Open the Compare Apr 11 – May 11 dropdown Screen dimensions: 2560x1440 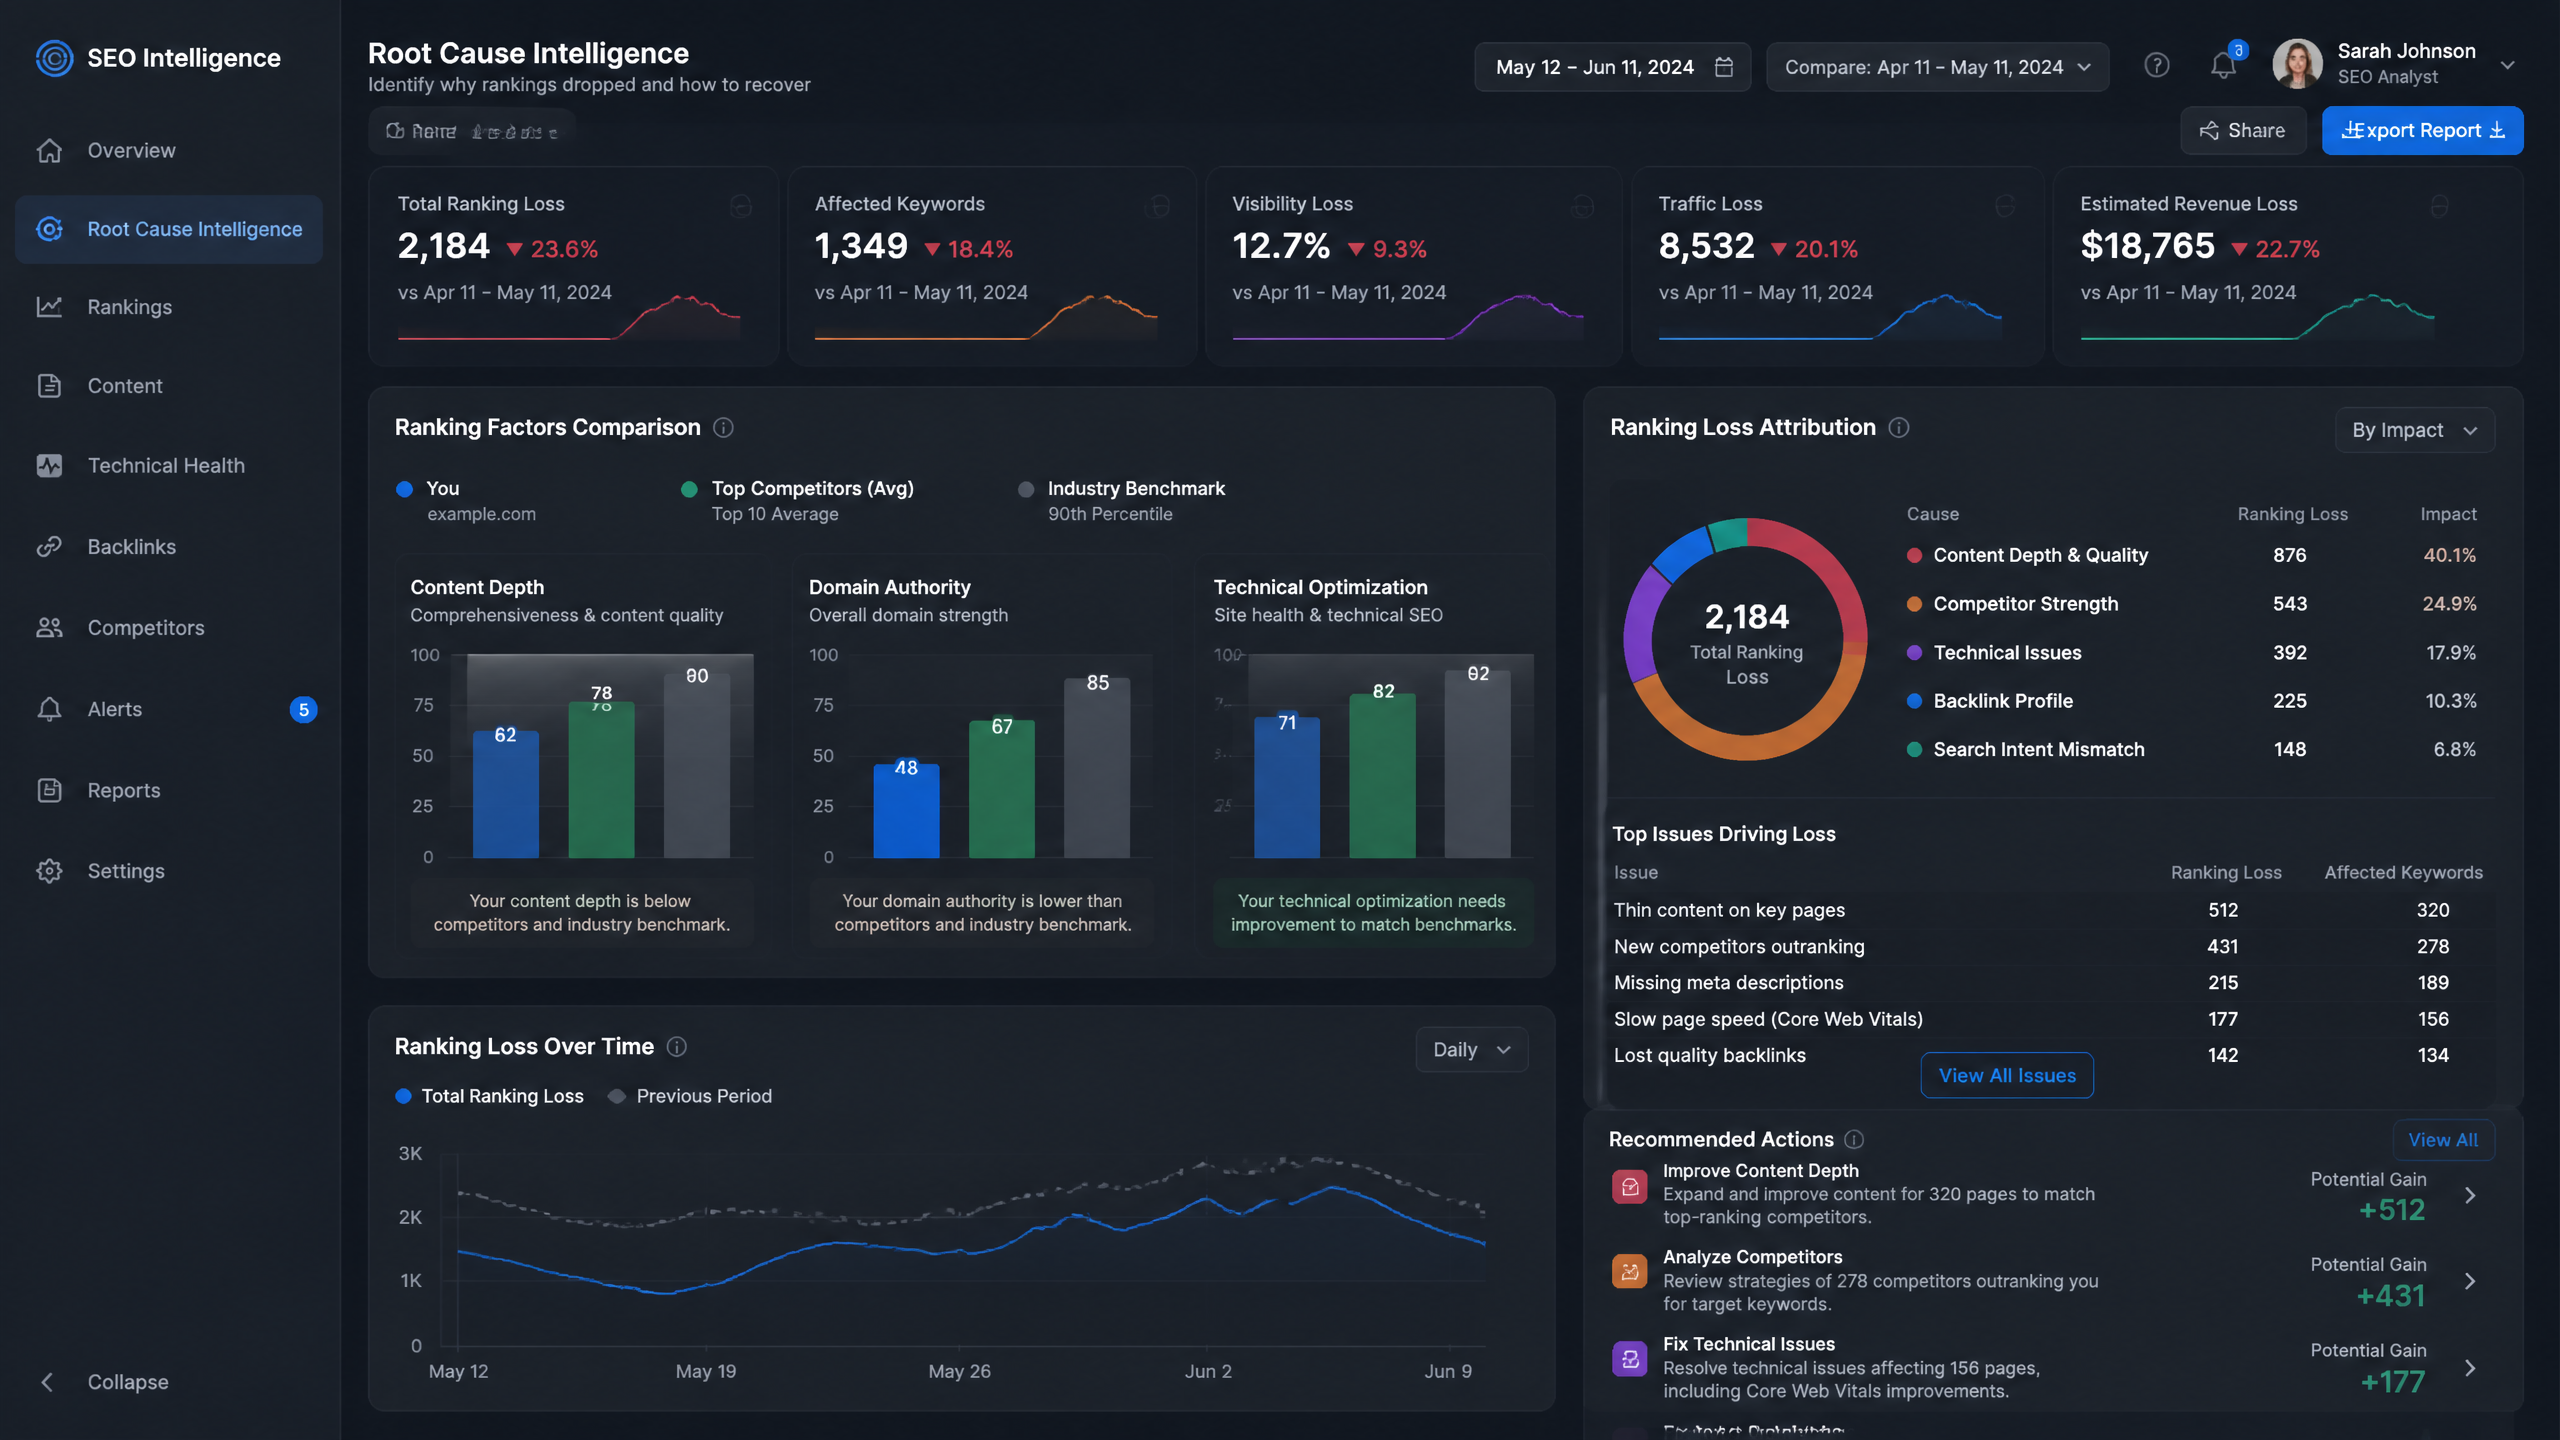(1937, 67)
